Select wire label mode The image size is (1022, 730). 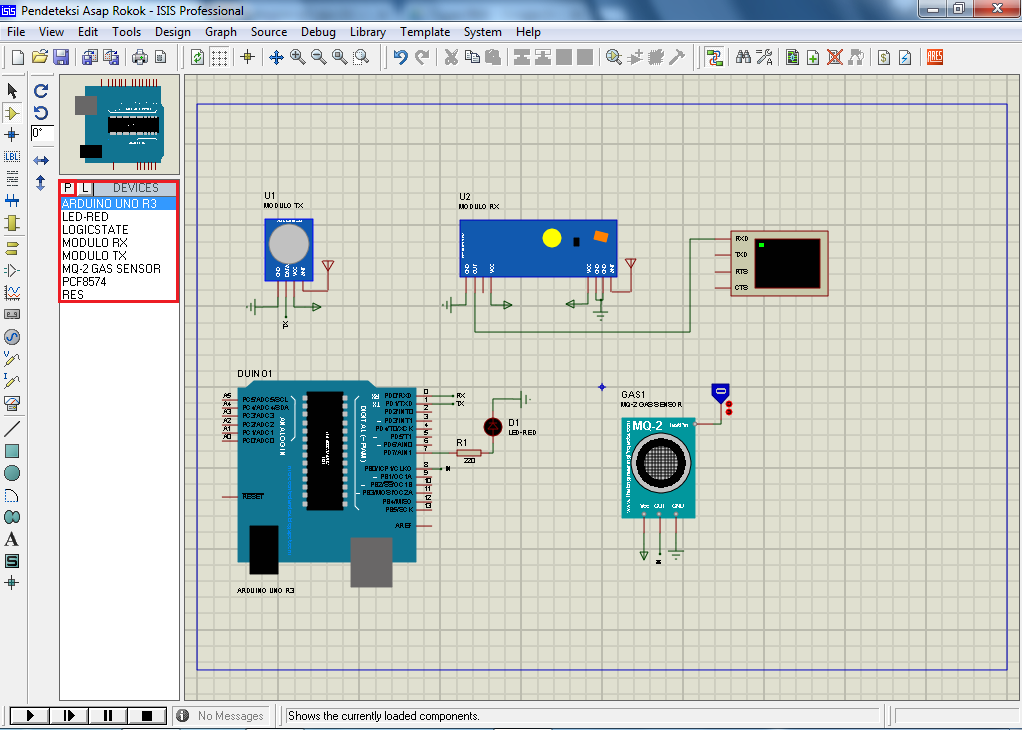(12, 157)
